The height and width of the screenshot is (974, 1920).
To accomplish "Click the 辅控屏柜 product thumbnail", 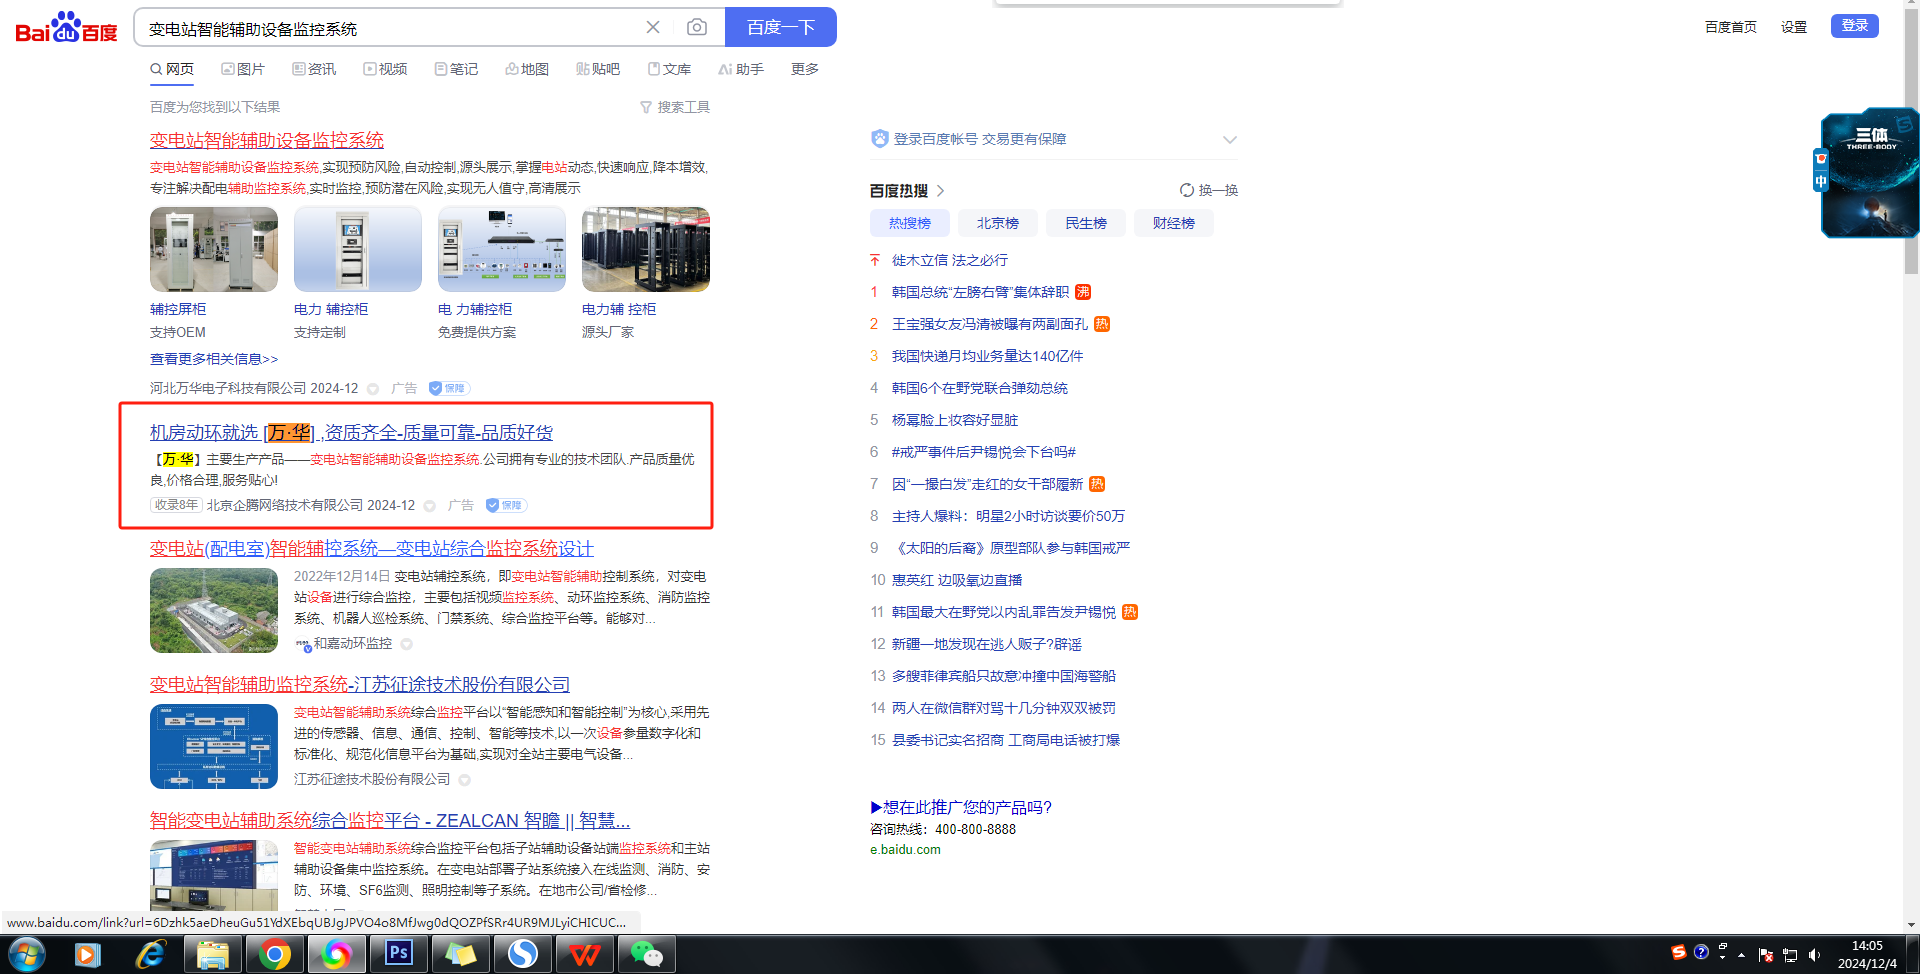I will click(214, 250).
